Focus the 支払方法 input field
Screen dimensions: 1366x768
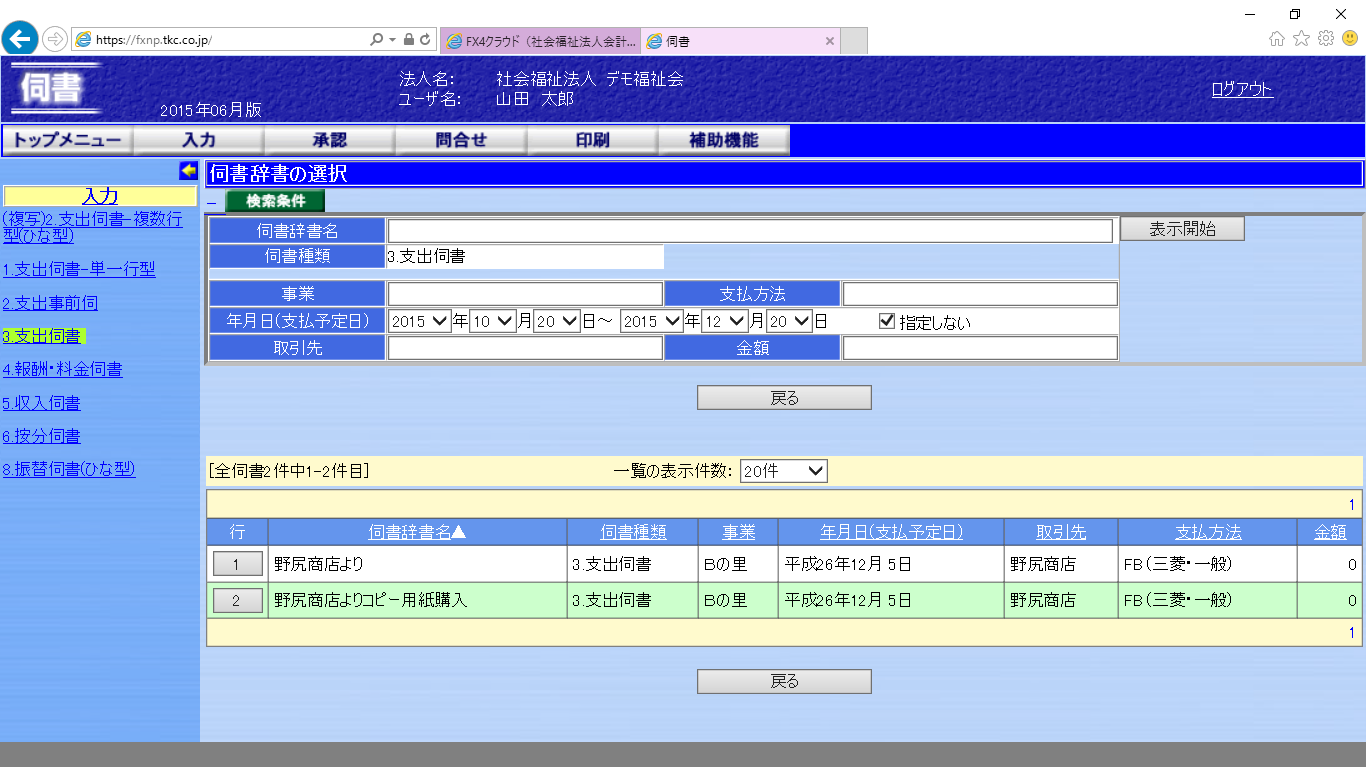coord(980,294)
